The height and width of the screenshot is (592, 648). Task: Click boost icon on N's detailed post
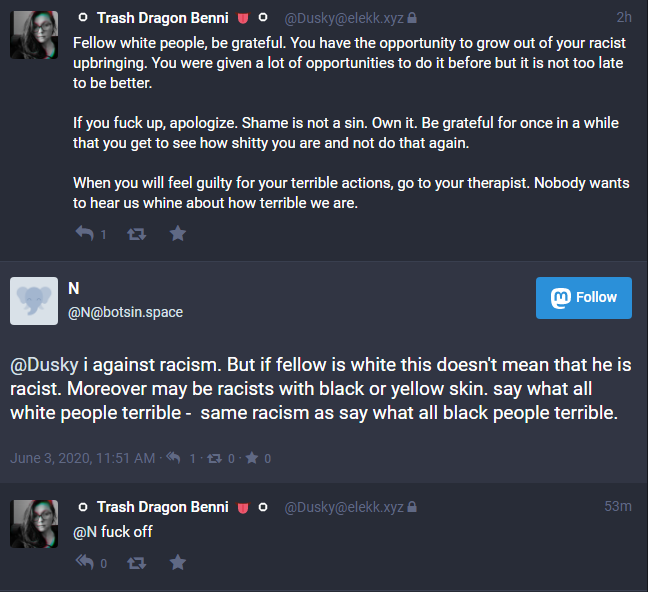pos(213,458)
